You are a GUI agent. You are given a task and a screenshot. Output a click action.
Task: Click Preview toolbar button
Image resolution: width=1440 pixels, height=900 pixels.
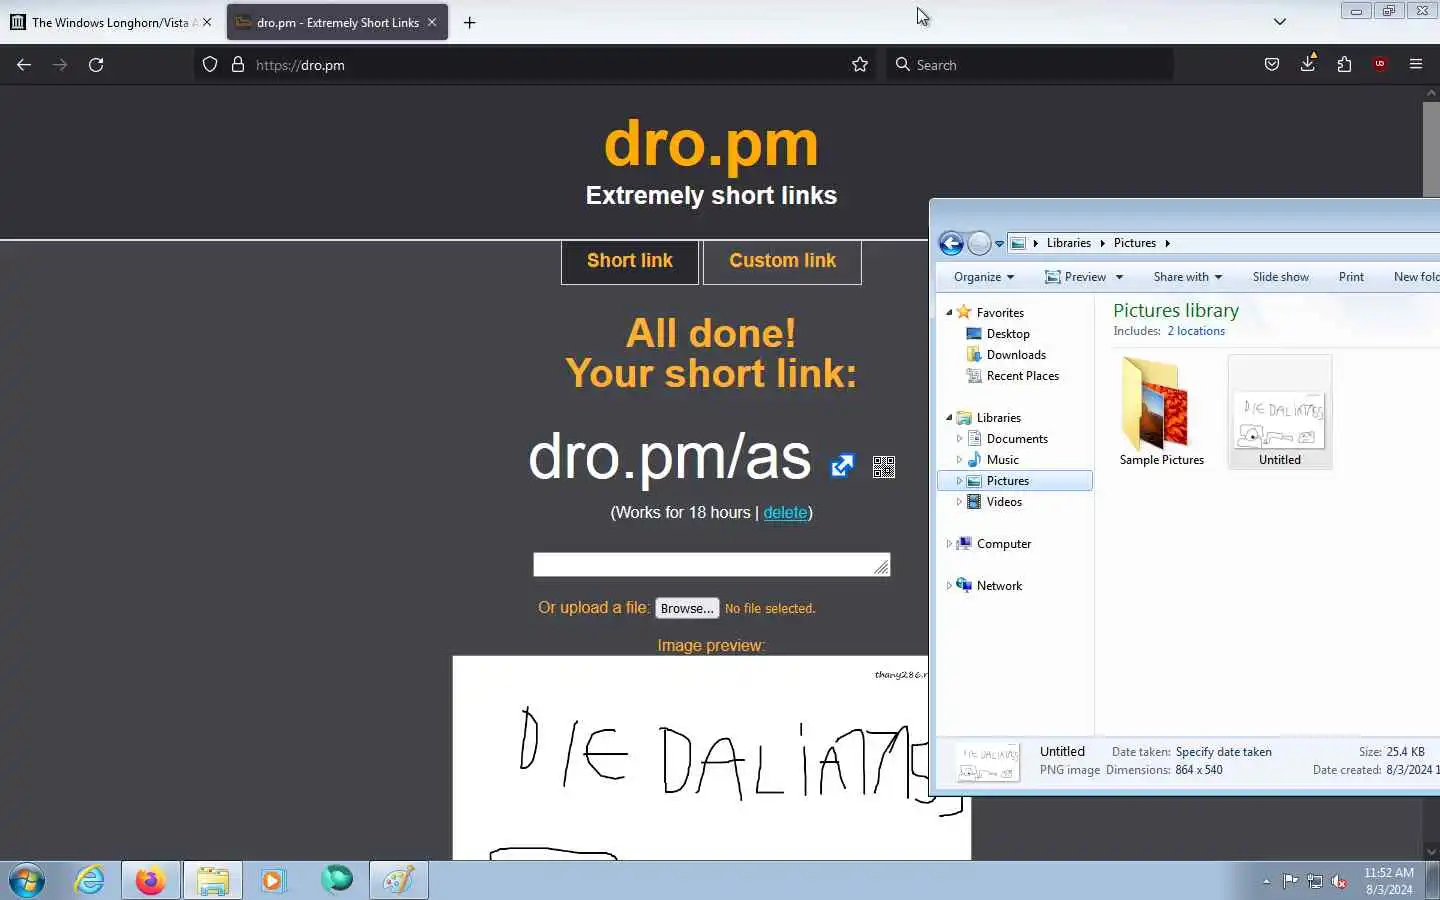click(1075, 277)
